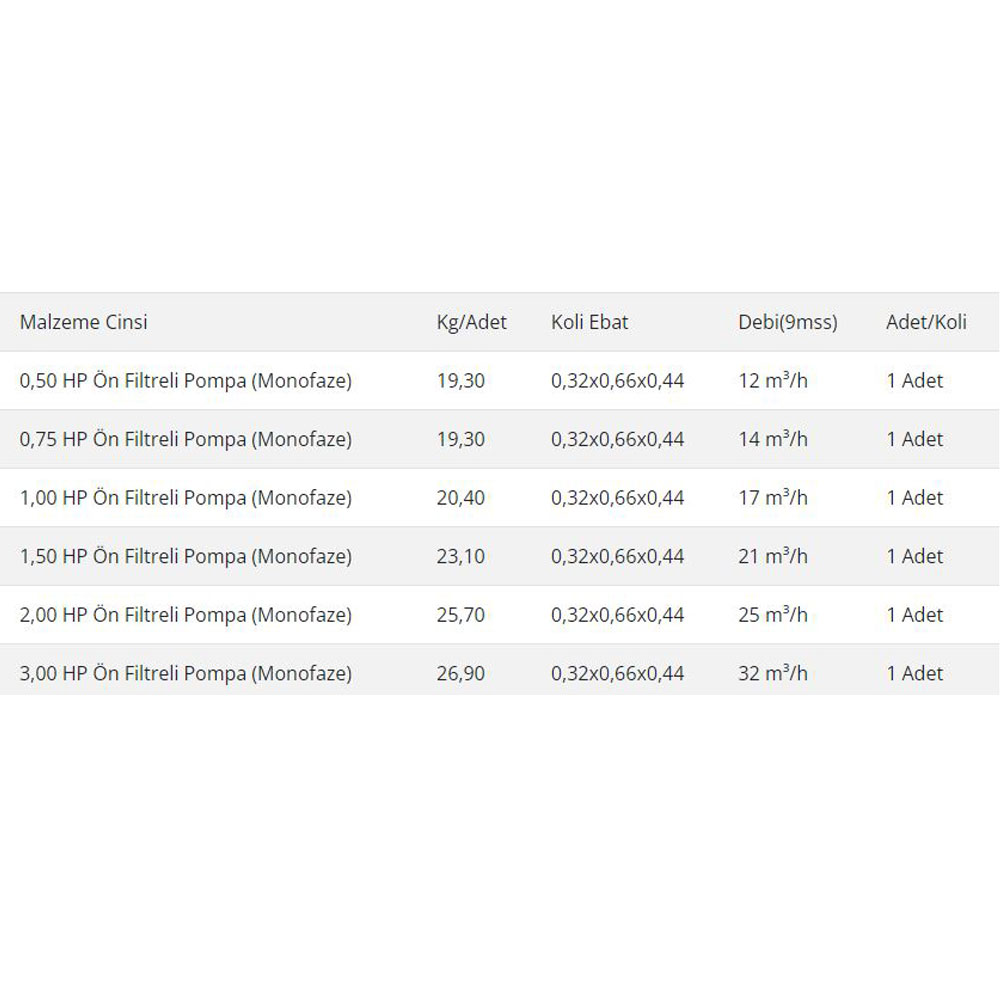Click the 25 m³/h flow rate cell
Viewport: 1000px width, 1000px height.
773,615
